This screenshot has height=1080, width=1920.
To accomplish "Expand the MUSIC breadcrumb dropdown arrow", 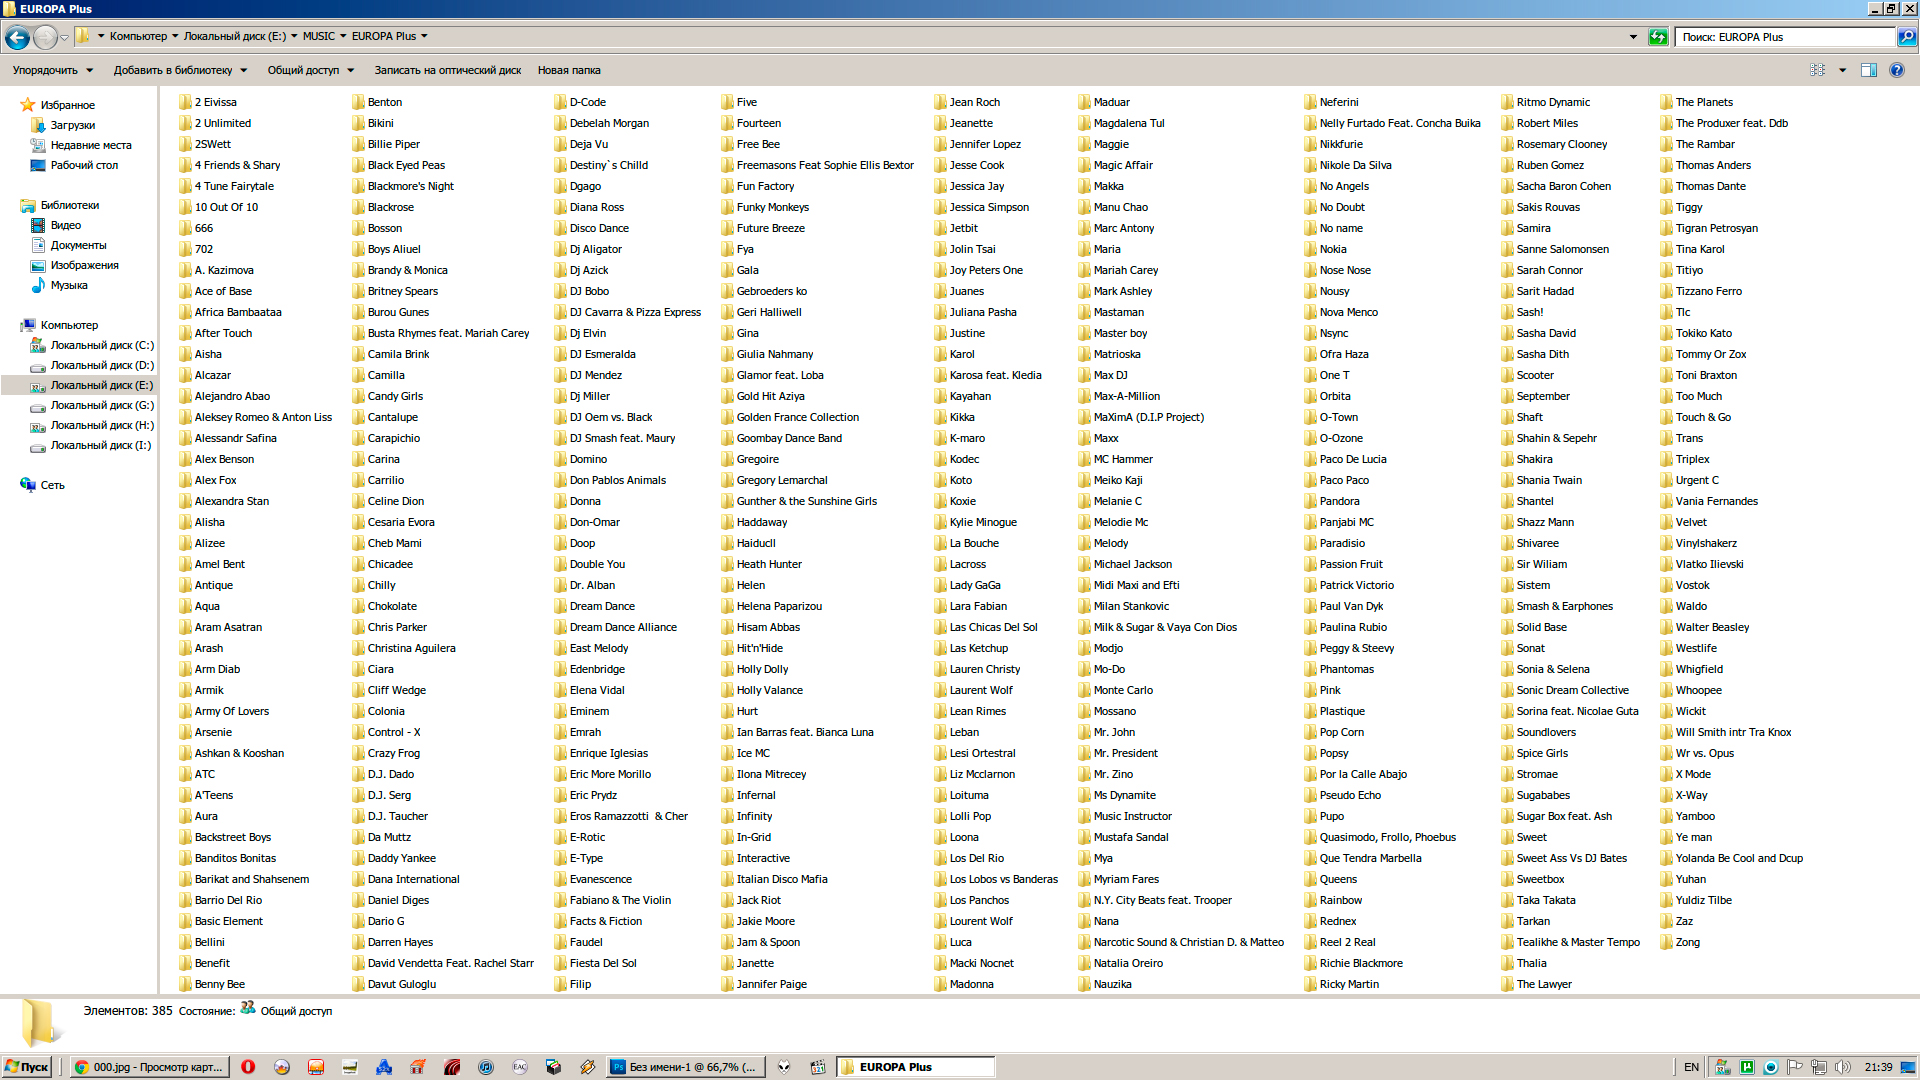I will click(x=343, y=36).
